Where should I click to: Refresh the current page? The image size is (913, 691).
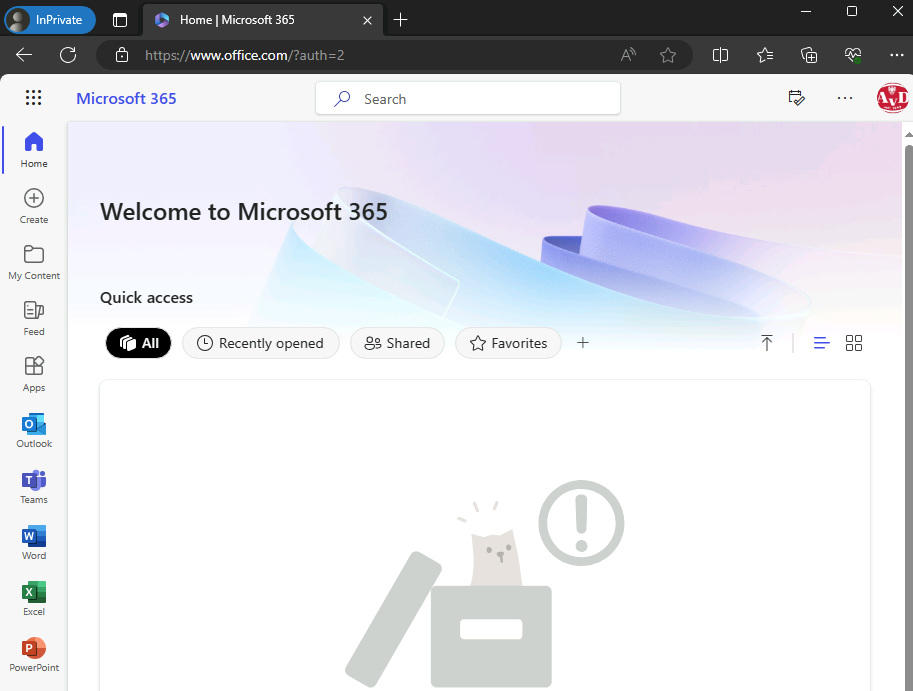click(68, 55)
